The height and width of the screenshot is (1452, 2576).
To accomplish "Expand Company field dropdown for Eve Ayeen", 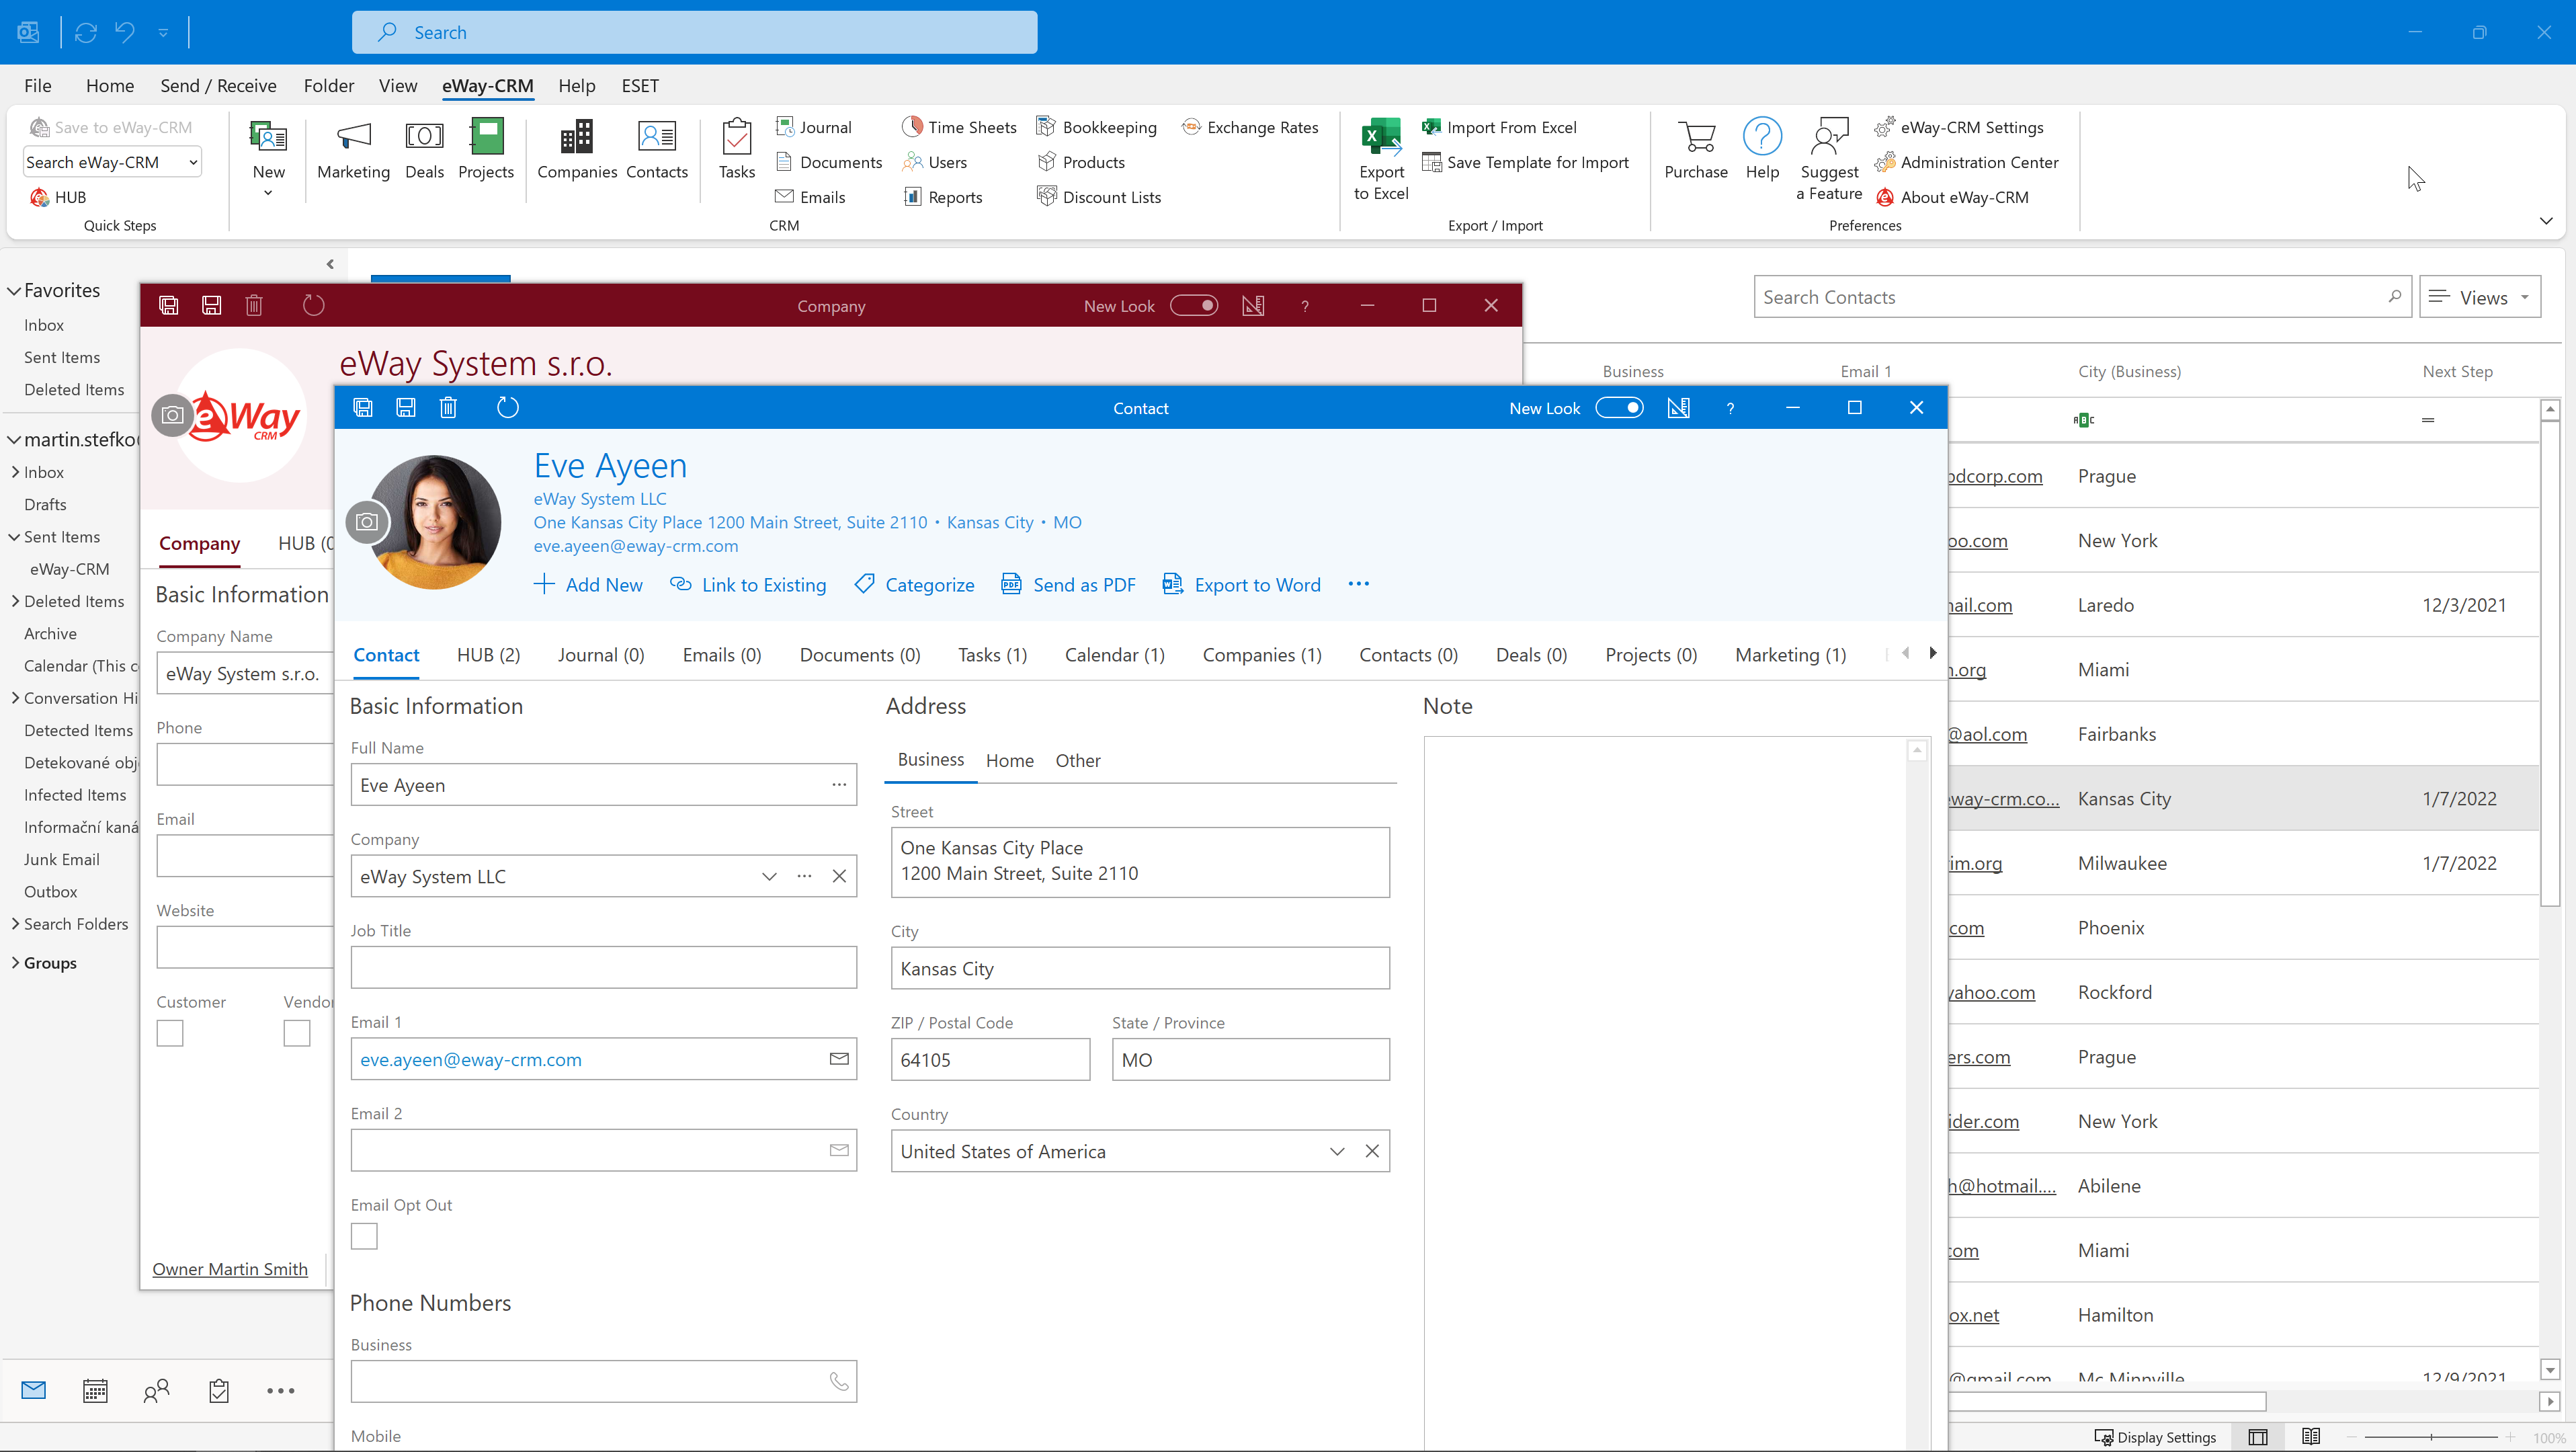I will [x=770, y=875].
